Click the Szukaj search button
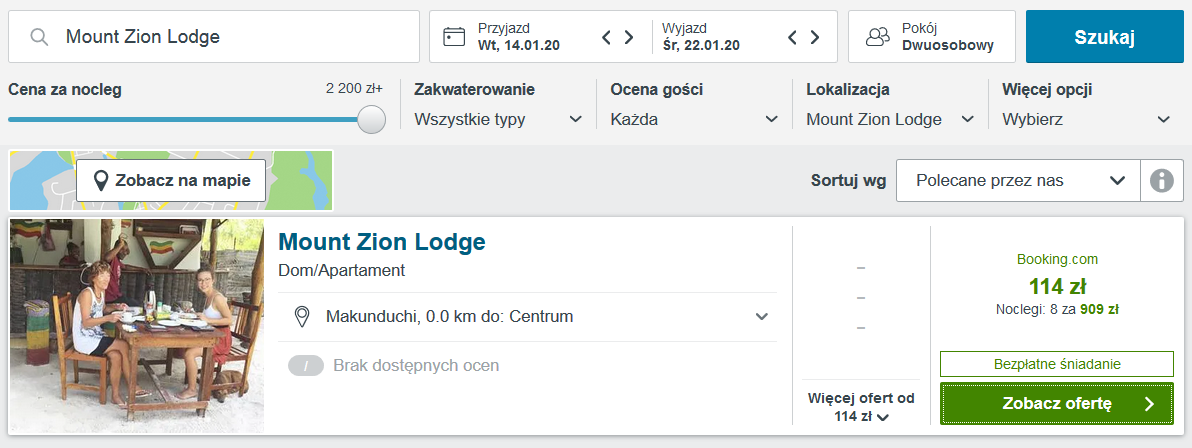 (1105, 37)
